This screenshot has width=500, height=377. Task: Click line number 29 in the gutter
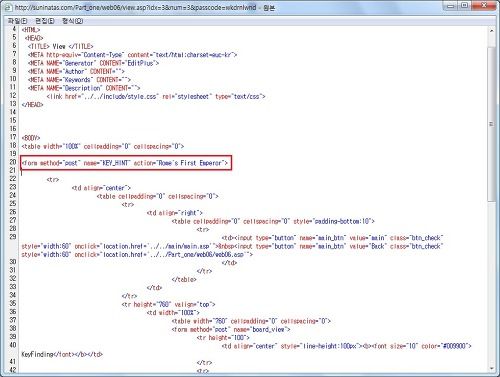pyautogui.click(x=13, y=237)
